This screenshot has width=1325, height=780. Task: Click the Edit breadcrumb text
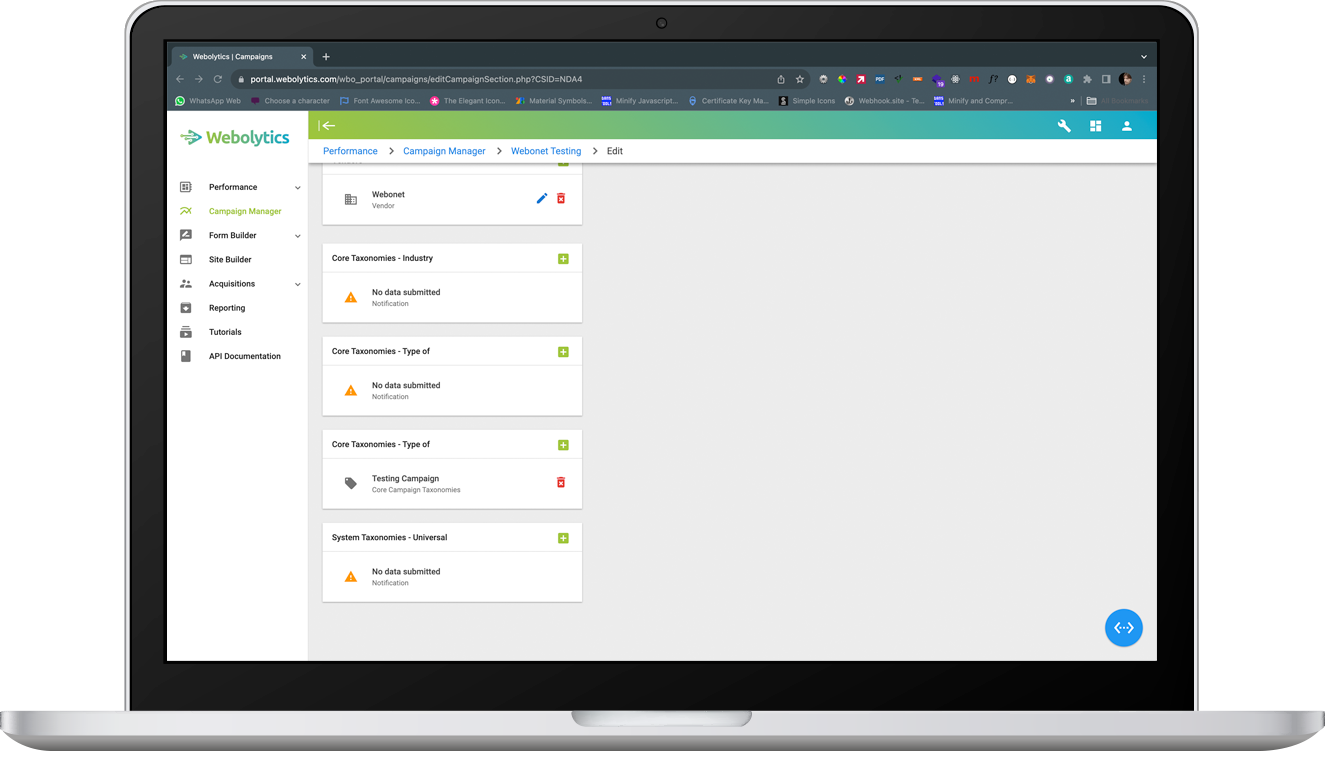615,151
